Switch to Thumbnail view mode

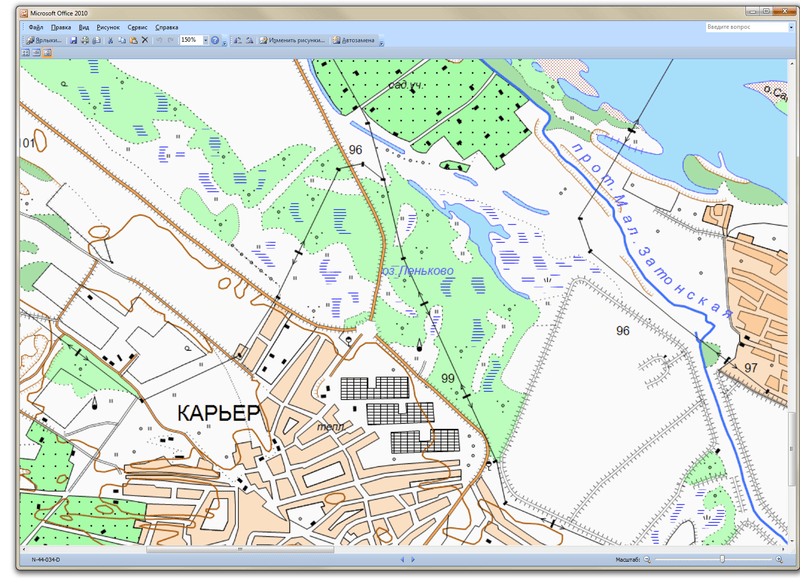[x=26, y=52]
